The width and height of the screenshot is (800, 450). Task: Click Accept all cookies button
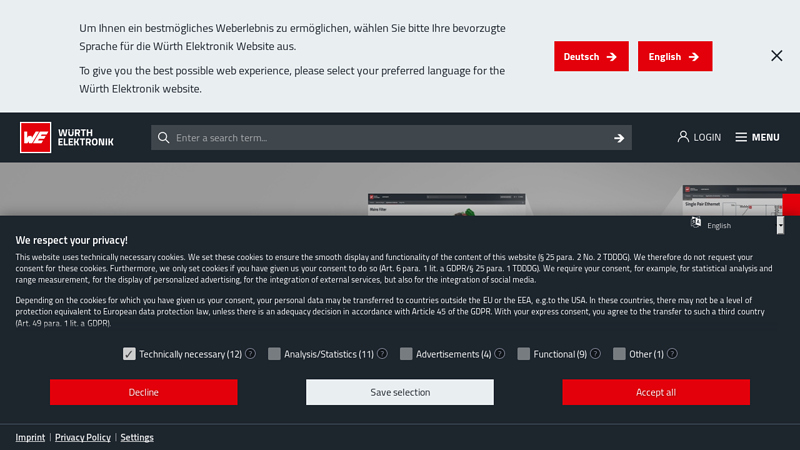[x=656, y=392]
